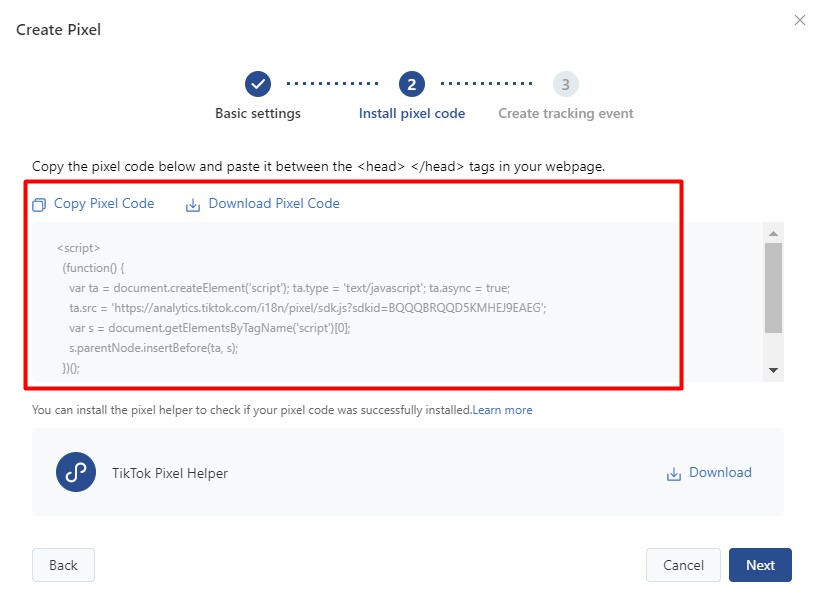Image resolution: width=823 pixels, height=597 pixels.
Task: Open the Create tracking event step label
Action: point(565,113)
